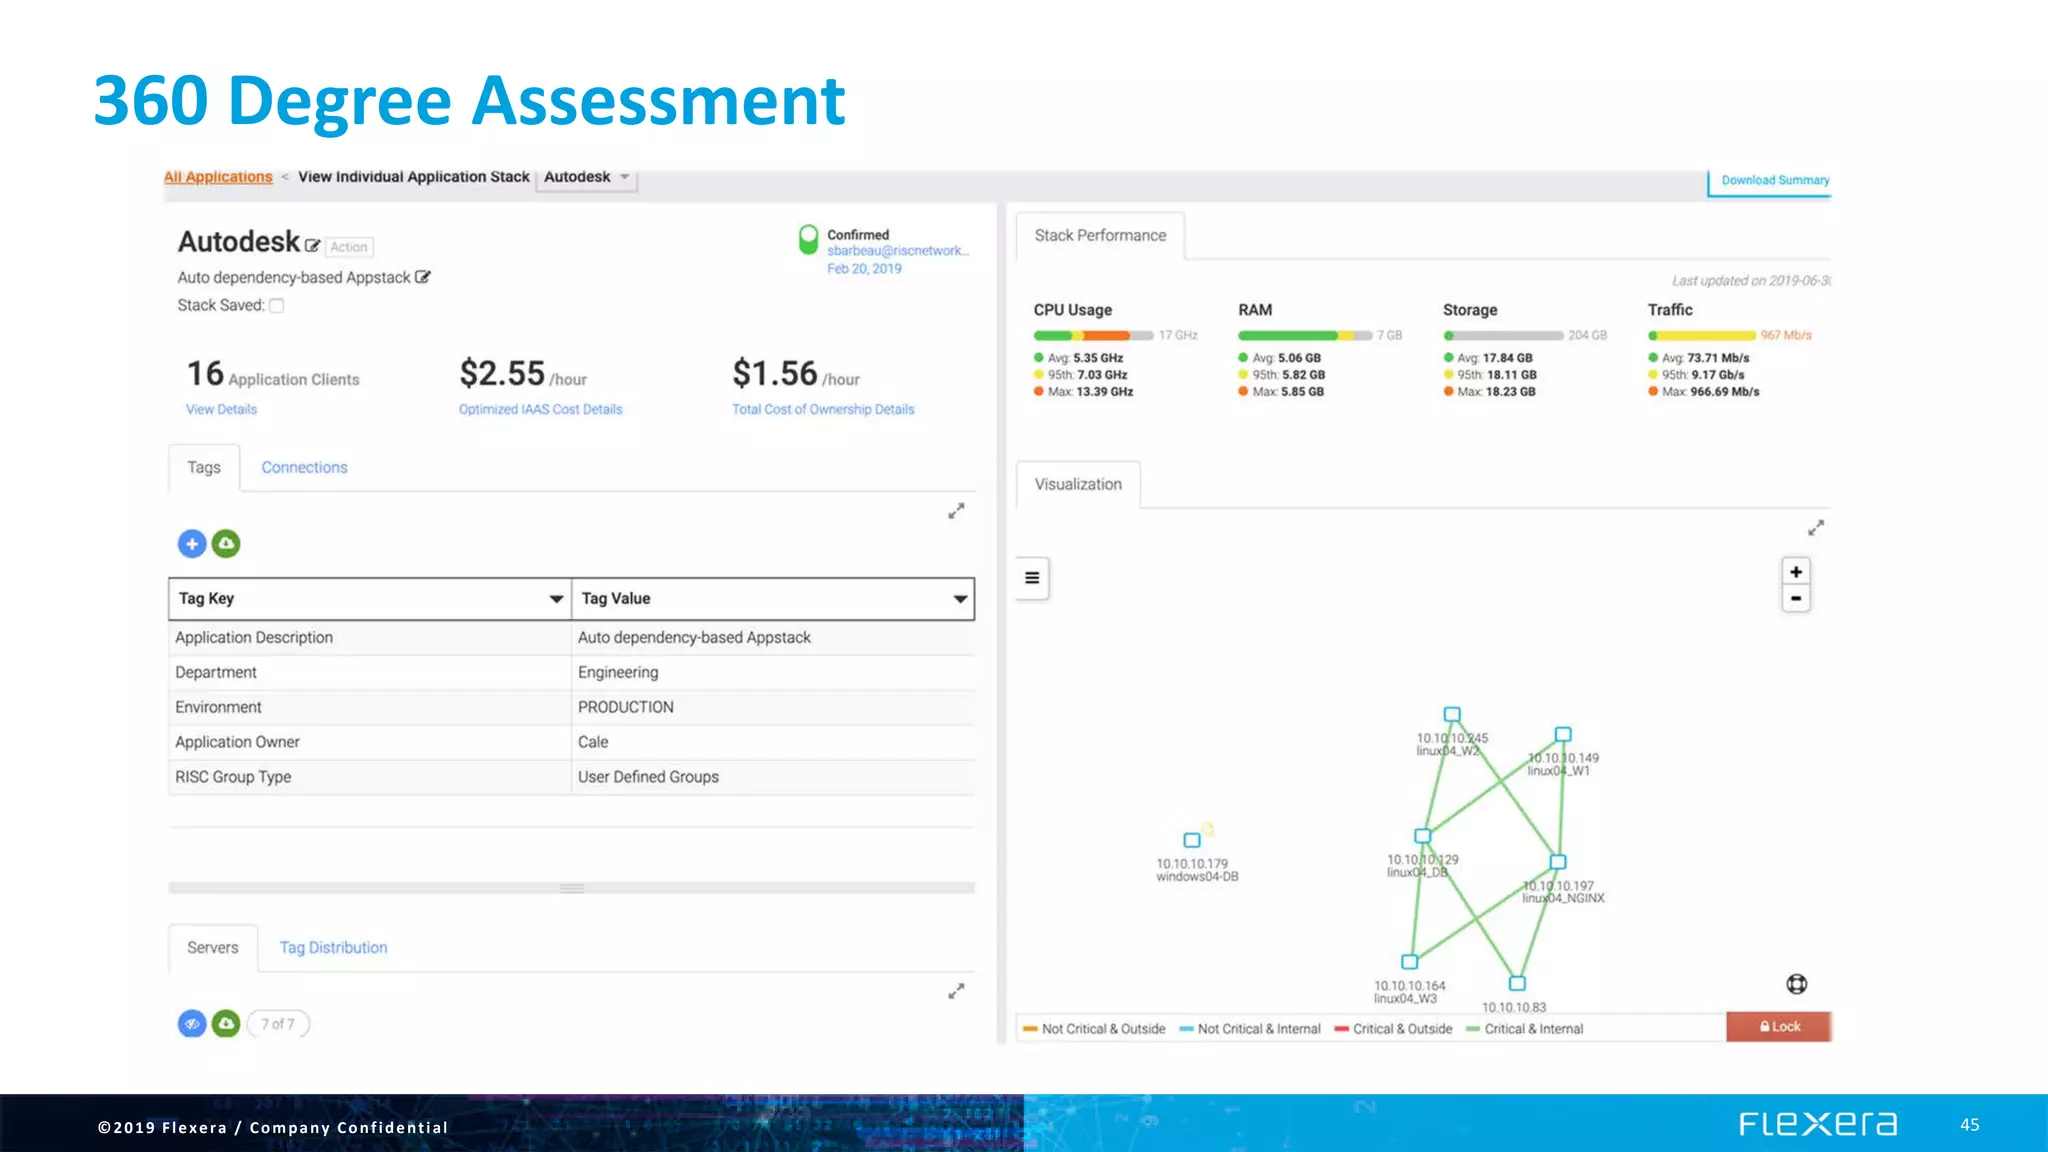Click the Cale application owner cell
Screen dimensions: 2048x1152
[773, 742]
